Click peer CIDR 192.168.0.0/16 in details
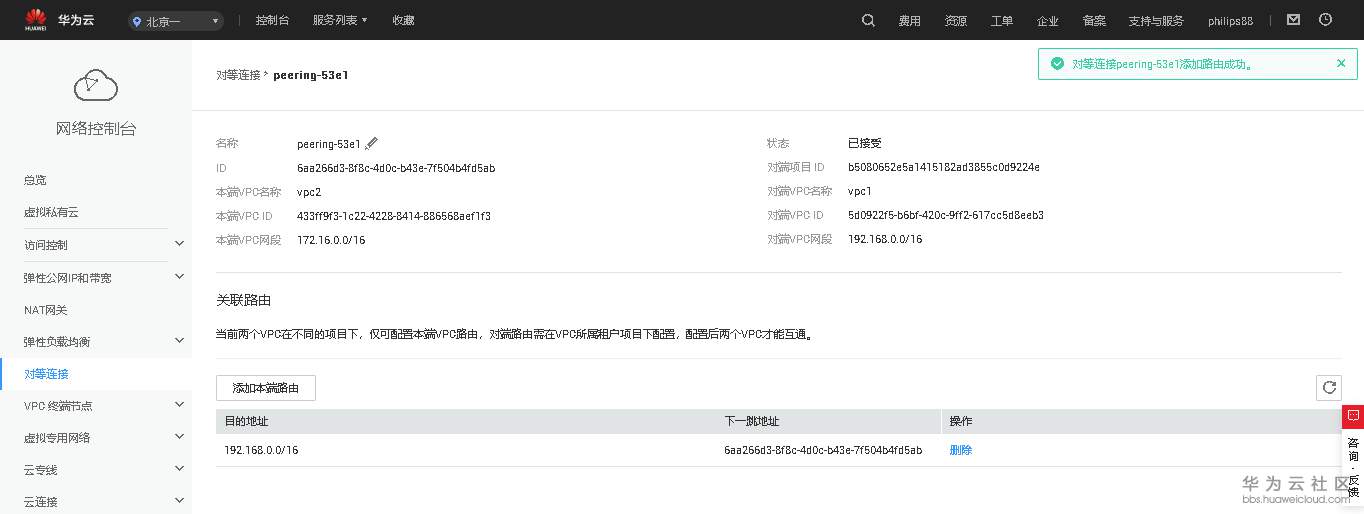This screenshot has height=514, width=1364. click(885, 239)
